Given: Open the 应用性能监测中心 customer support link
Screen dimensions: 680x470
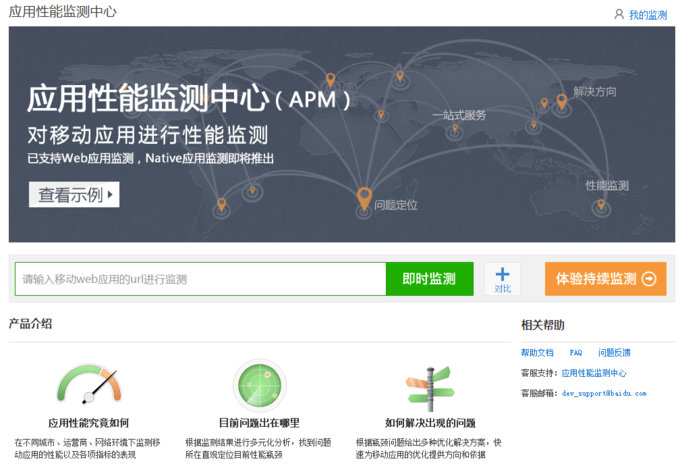Looking at the screenshot, I should point(594,373).
